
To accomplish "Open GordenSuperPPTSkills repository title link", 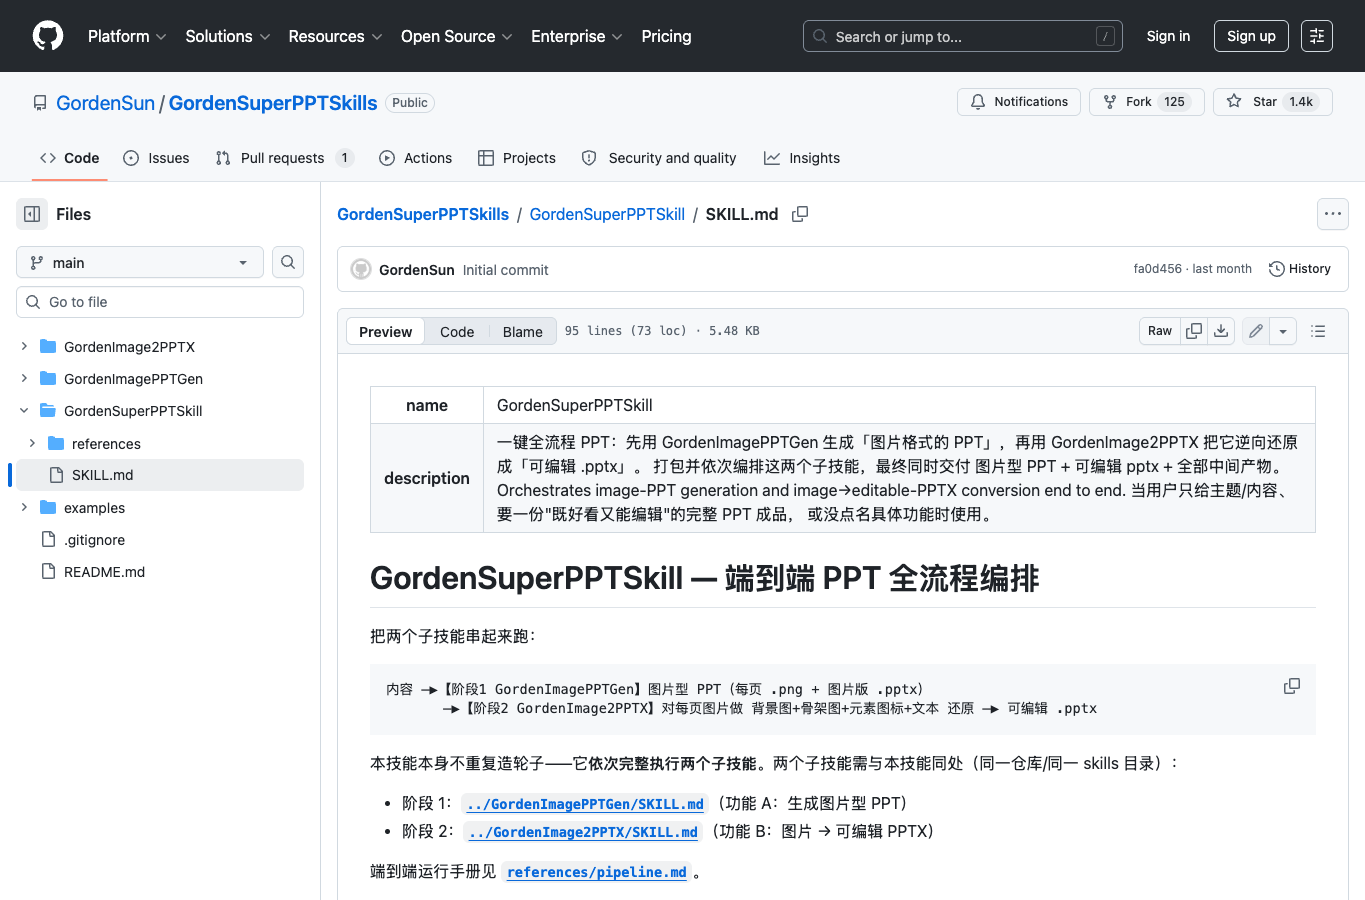I will (273, 103).
